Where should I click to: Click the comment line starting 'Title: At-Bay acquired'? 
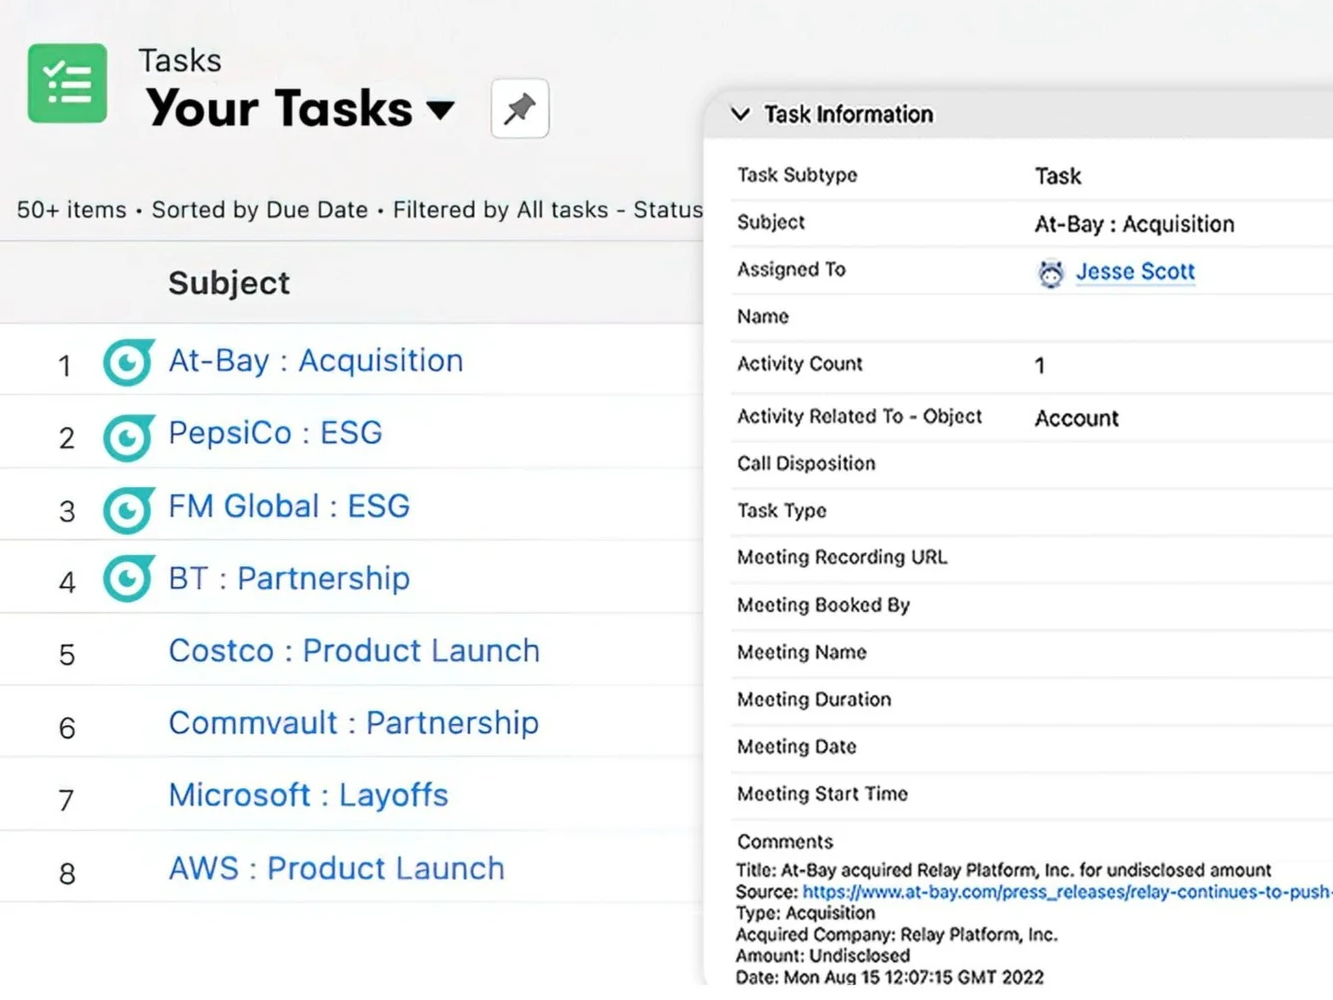click(x=1004, y=870)
